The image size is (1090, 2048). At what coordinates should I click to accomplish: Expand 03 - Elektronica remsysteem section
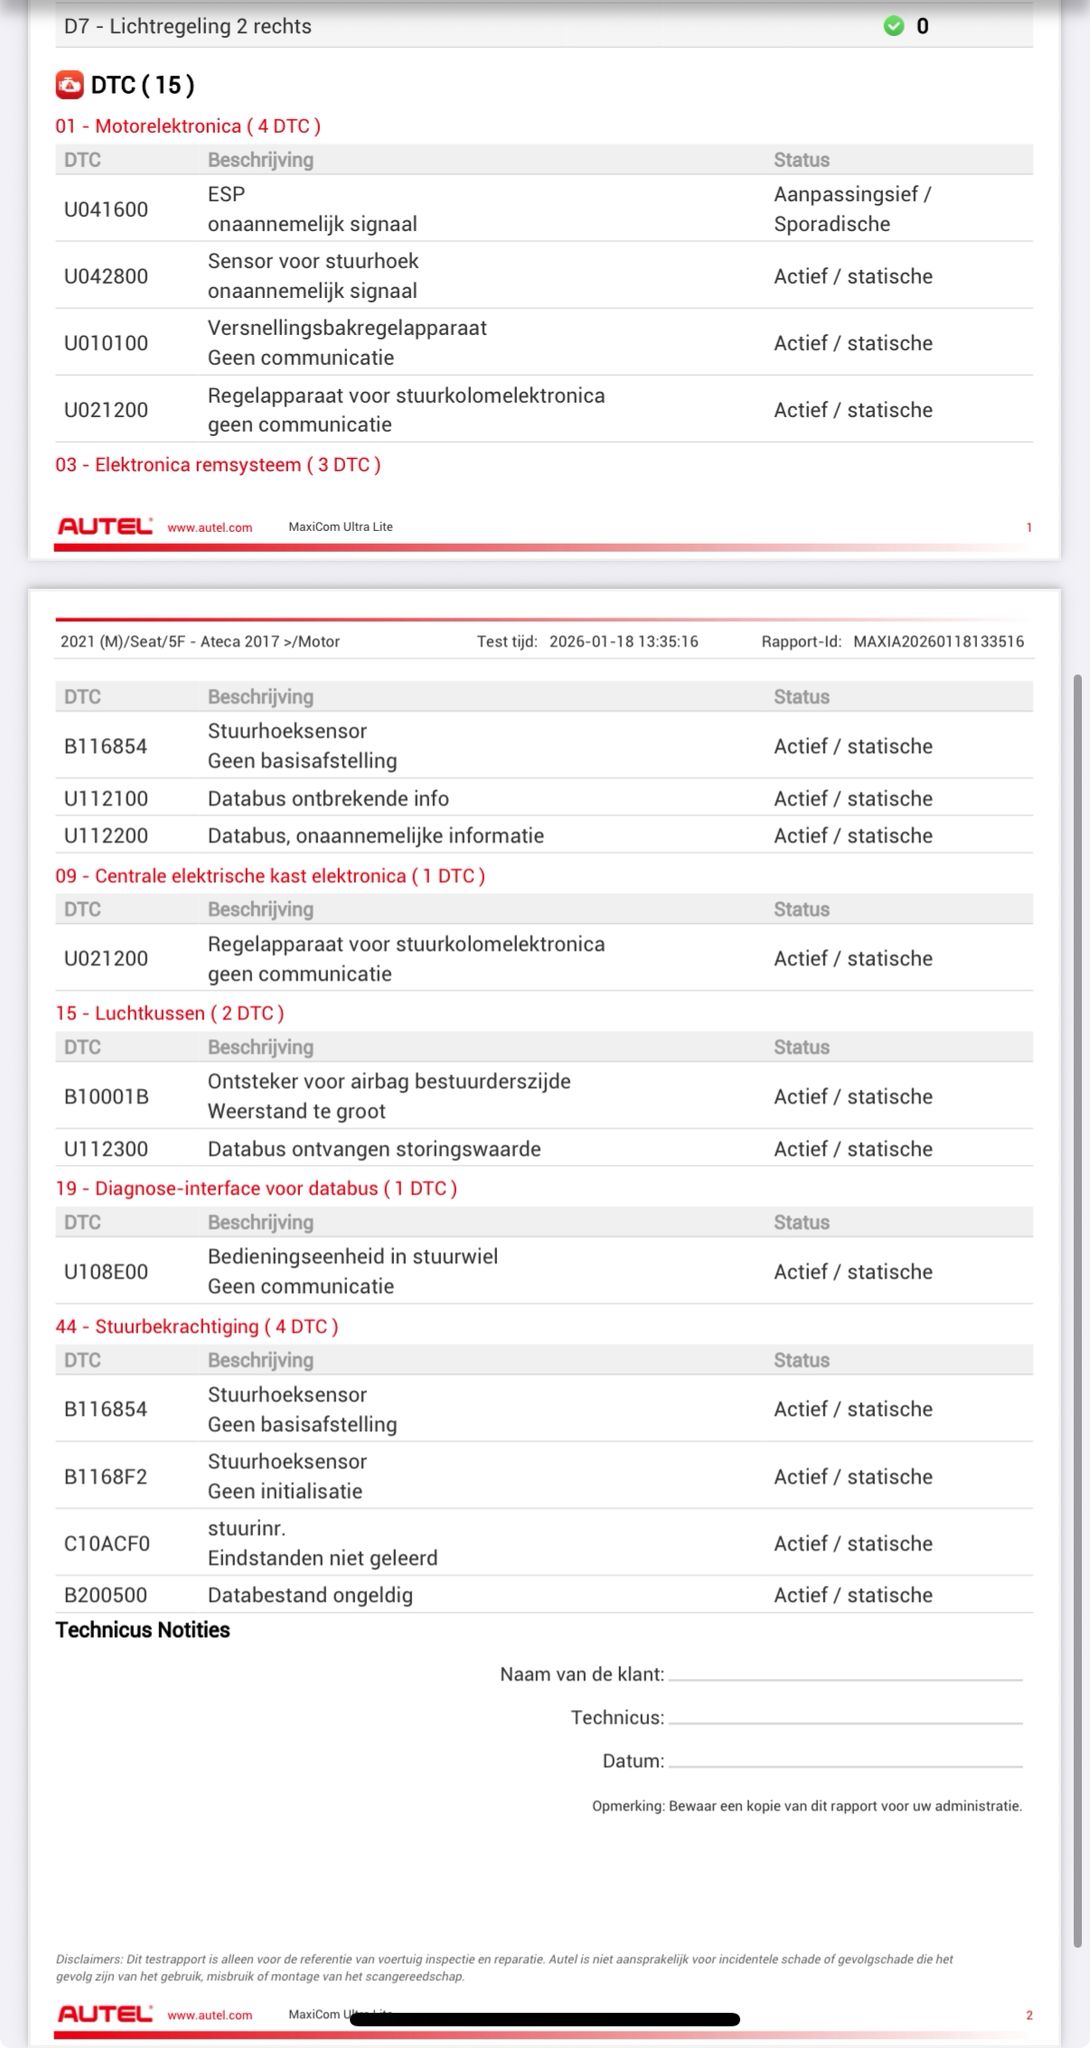(218, 465)
